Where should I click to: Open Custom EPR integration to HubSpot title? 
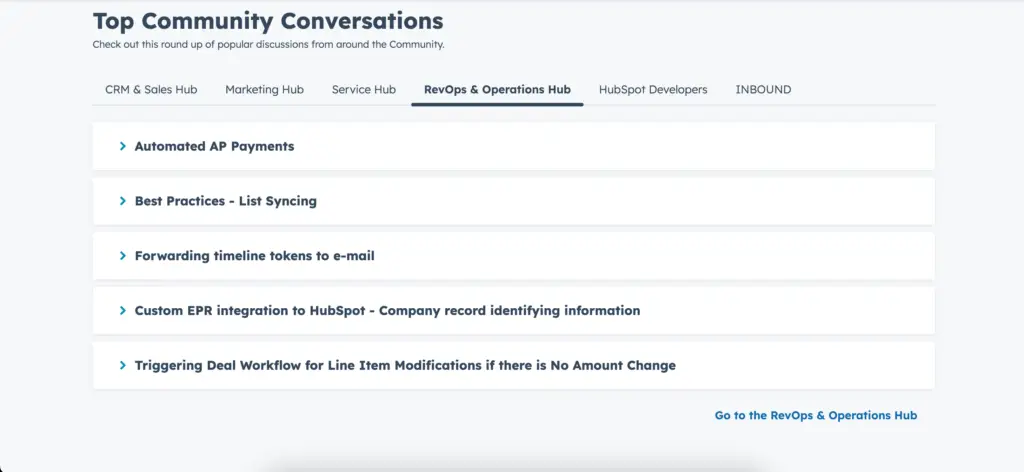click(x=387, y=311)
